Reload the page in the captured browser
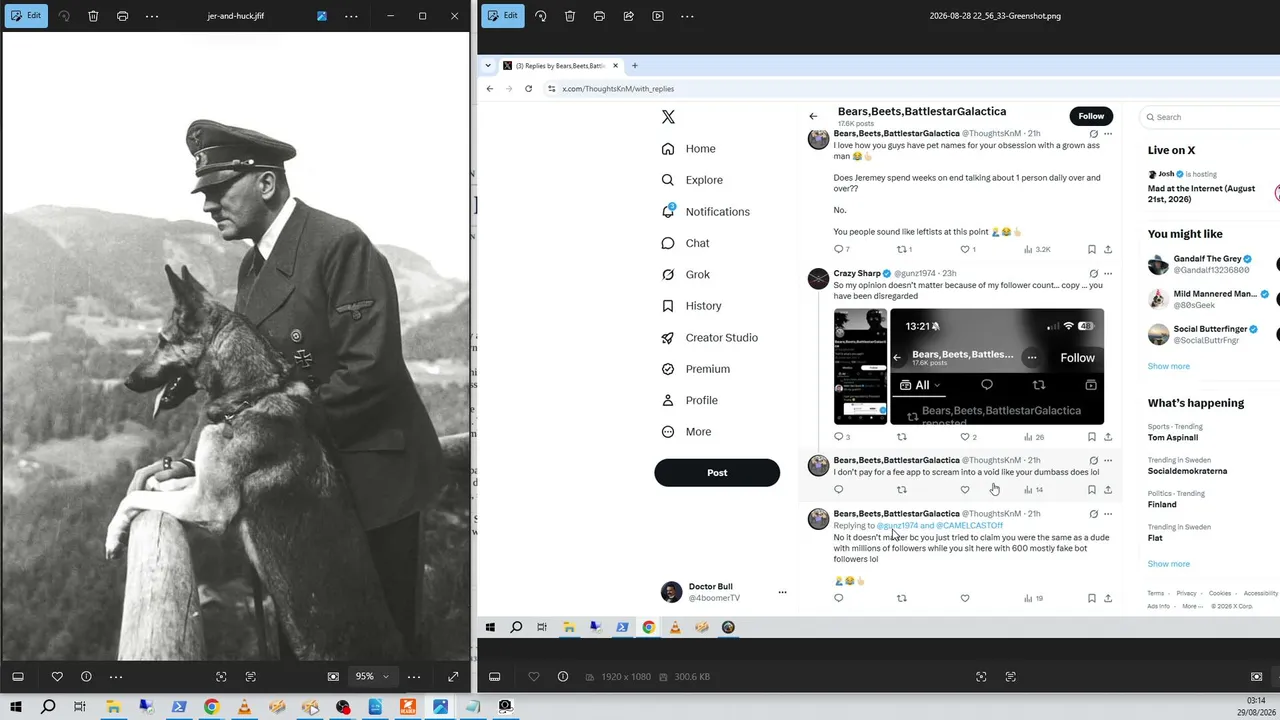 click(528, 89)
